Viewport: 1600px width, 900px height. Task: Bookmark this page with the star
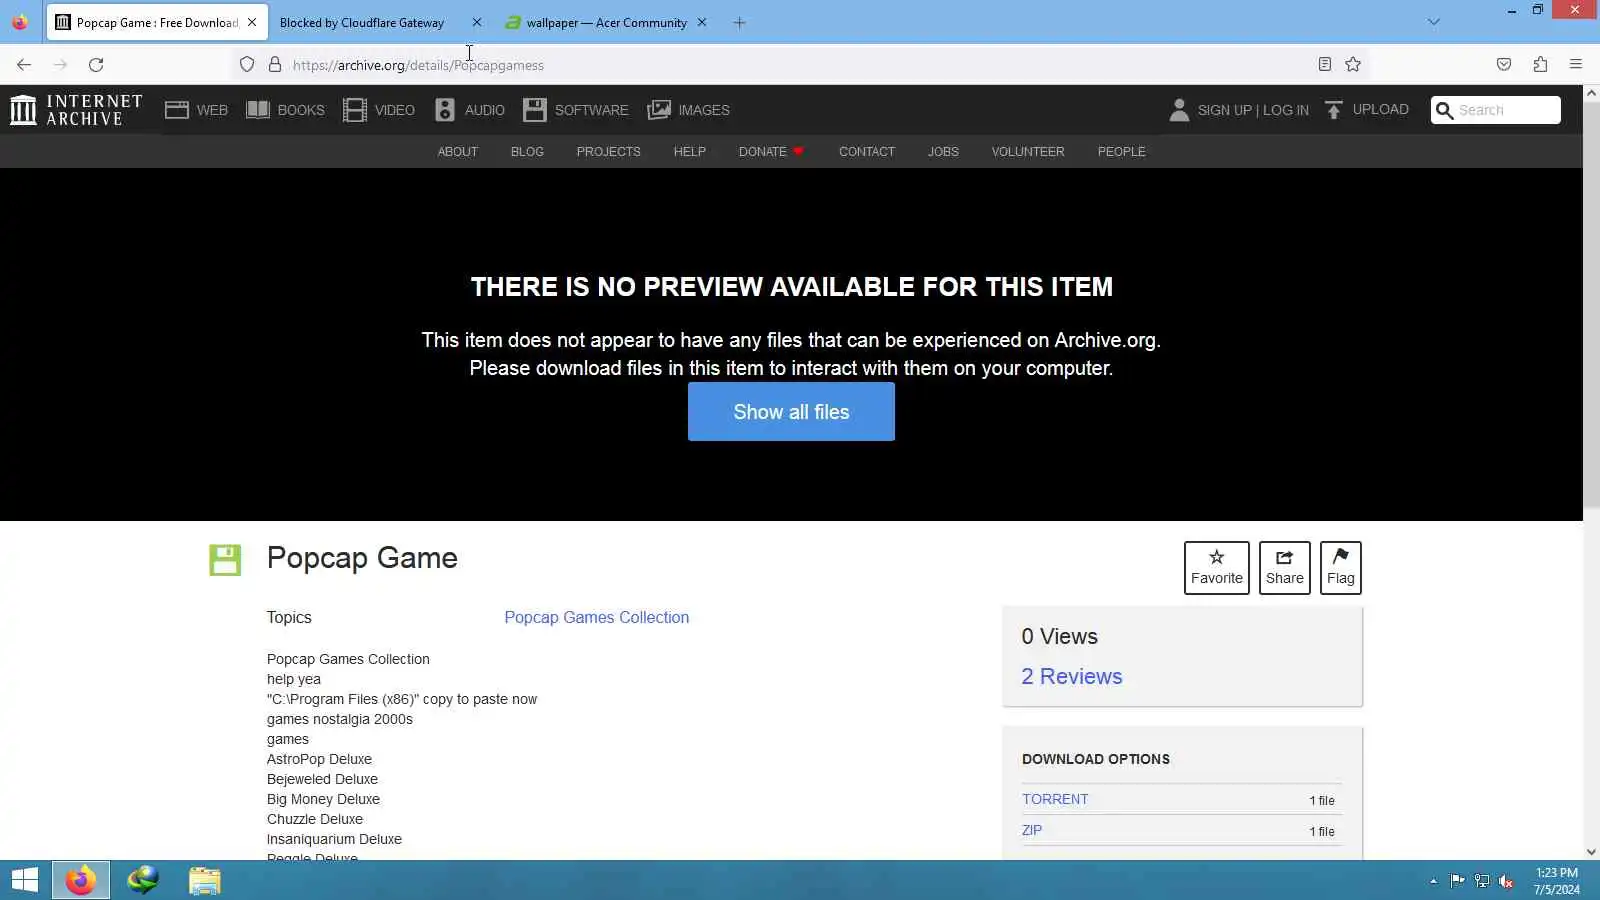coord(1353,65)
